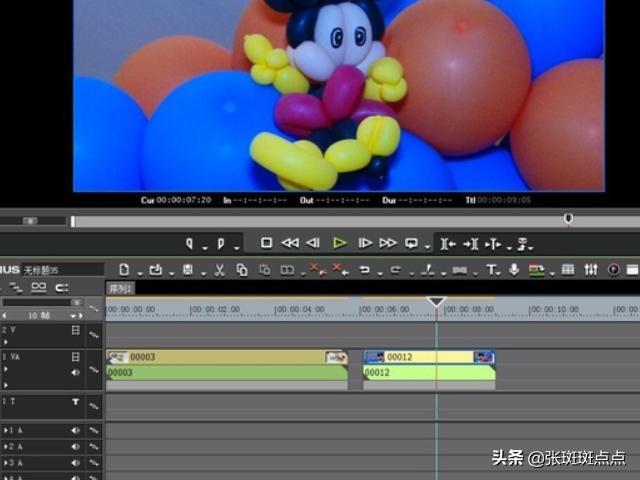Open dropdown beside Set Out icon
This screenshot has width=640, height=480.
pyautogui.click(x=237, y=247)
